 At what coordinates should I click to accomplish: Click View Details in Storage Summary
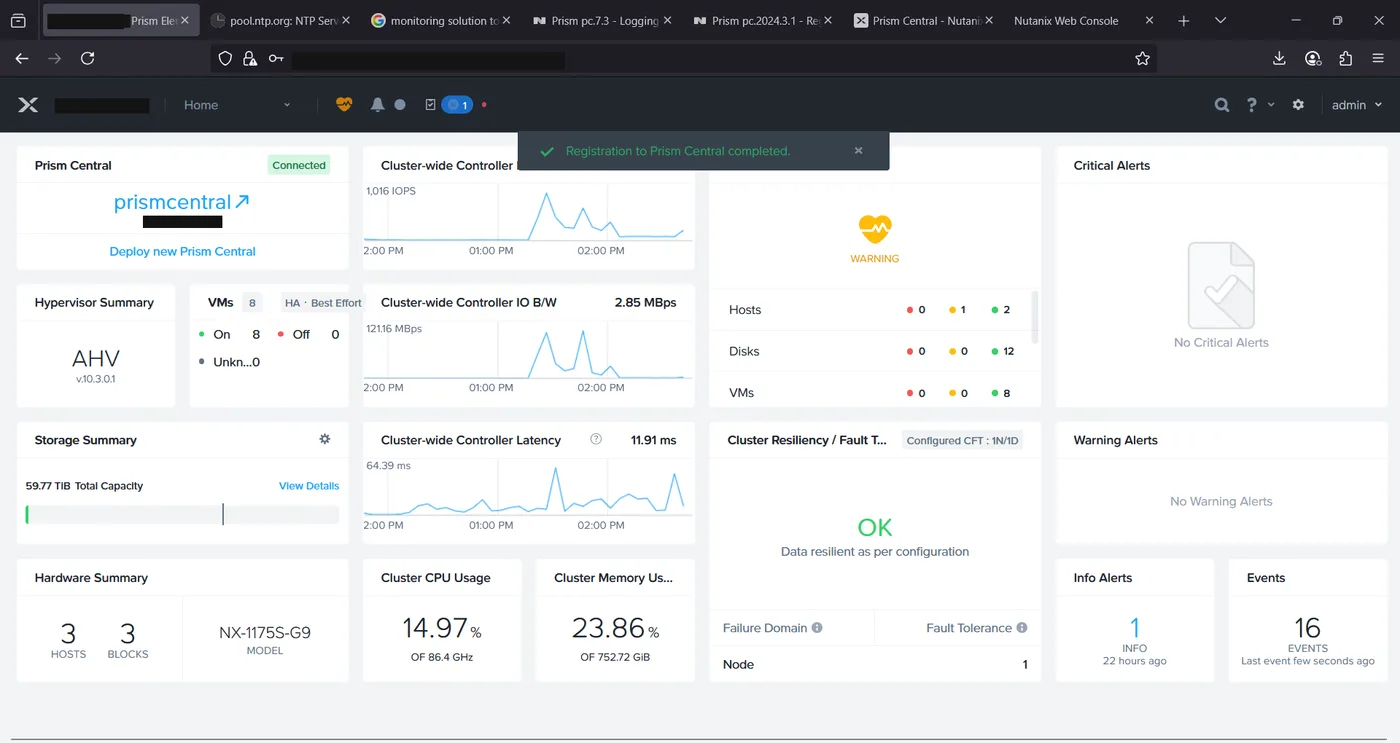coord(309,486)
